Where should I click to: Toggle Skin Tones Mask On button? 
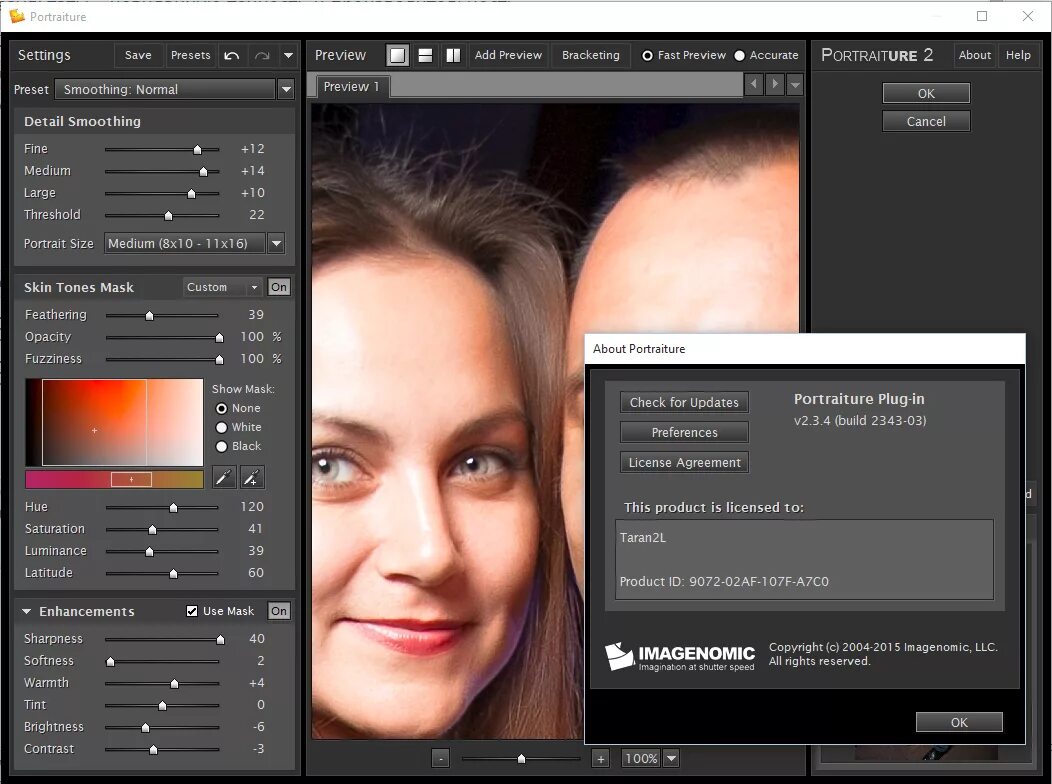click(278, 287)
